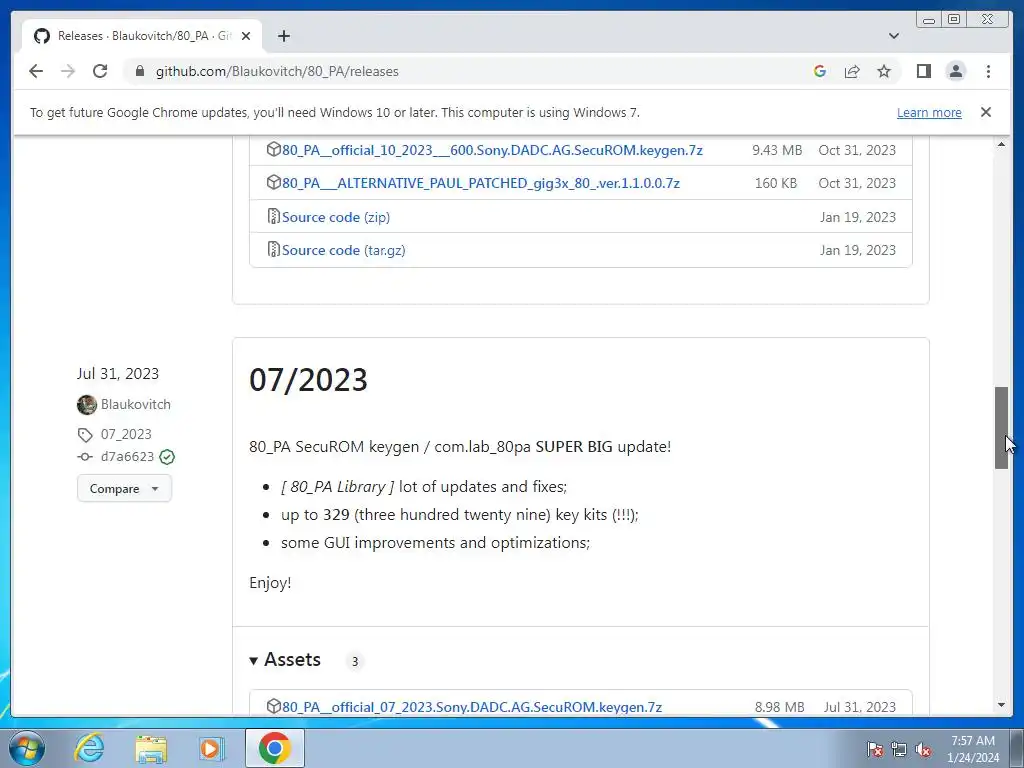Click the Jul 31, 2023 release date
Viewport: 1024px width, 768px height.
[x=118, y=374]
